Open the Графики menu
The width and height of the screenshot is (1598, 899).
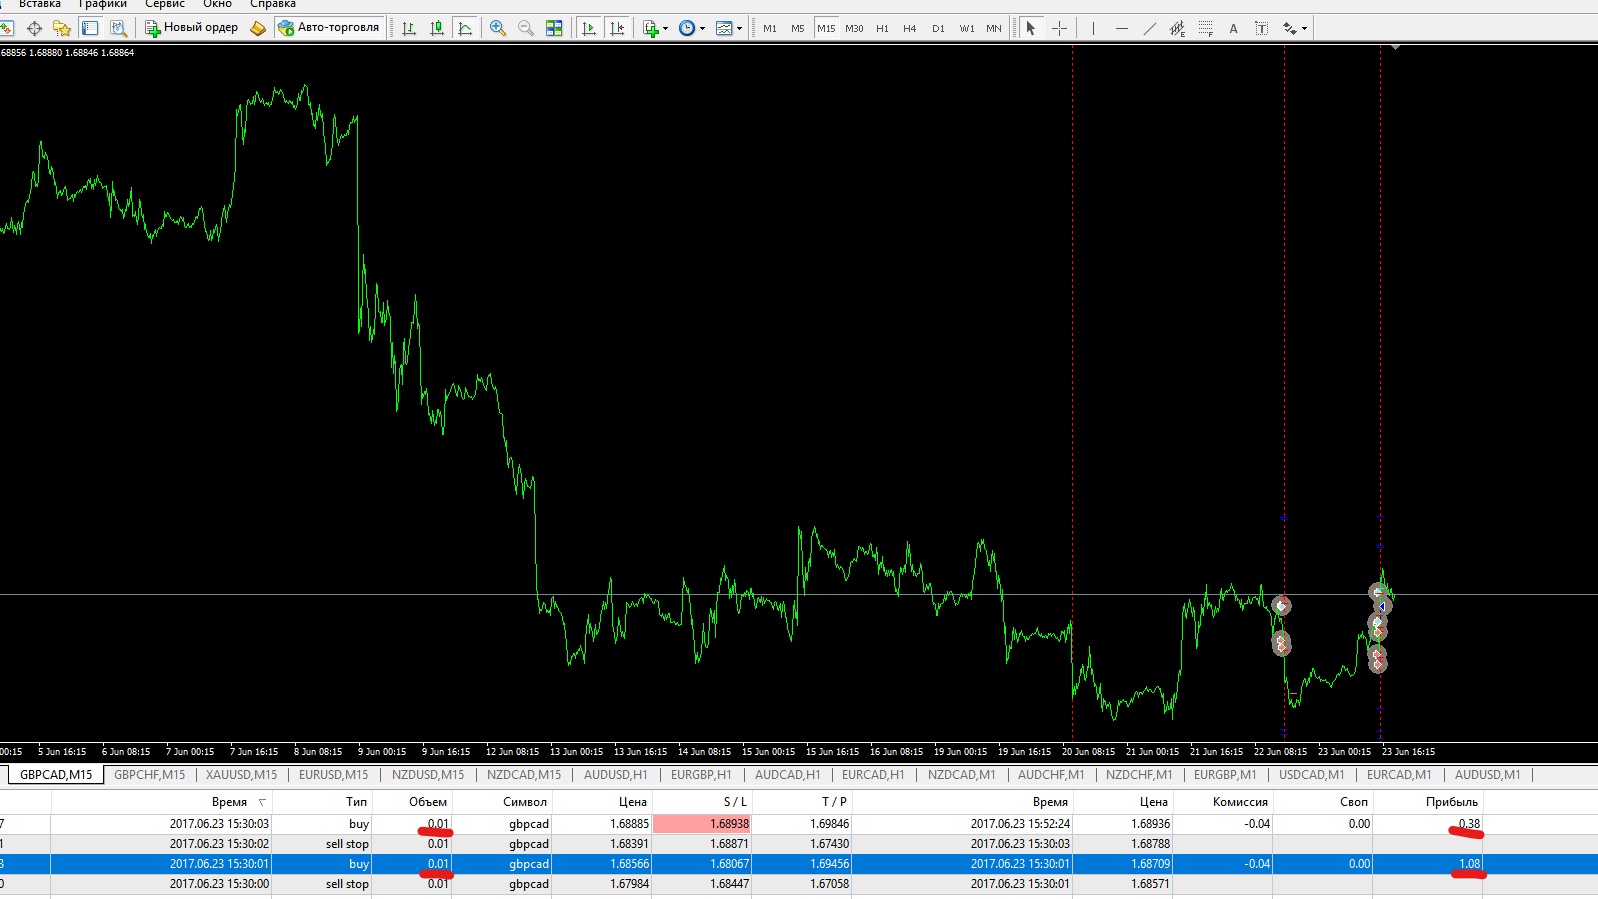pos(102,4)
